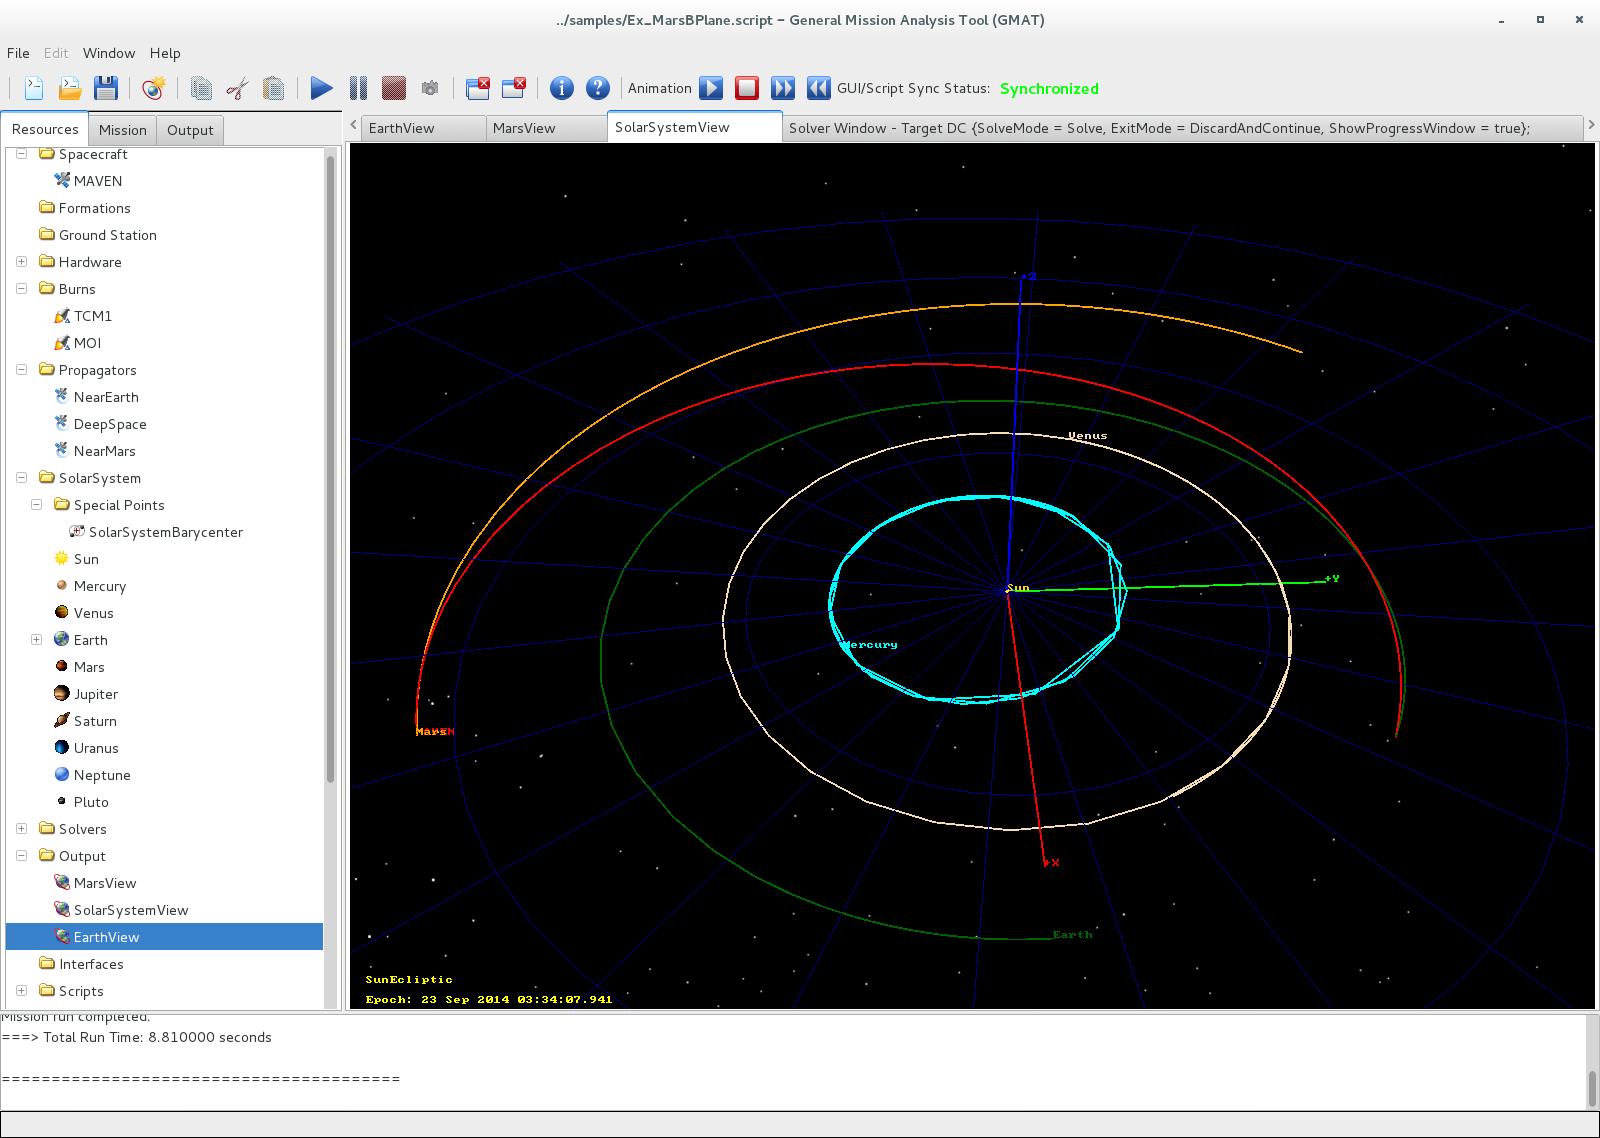Click the Animation faster button

tap(783, 88)
